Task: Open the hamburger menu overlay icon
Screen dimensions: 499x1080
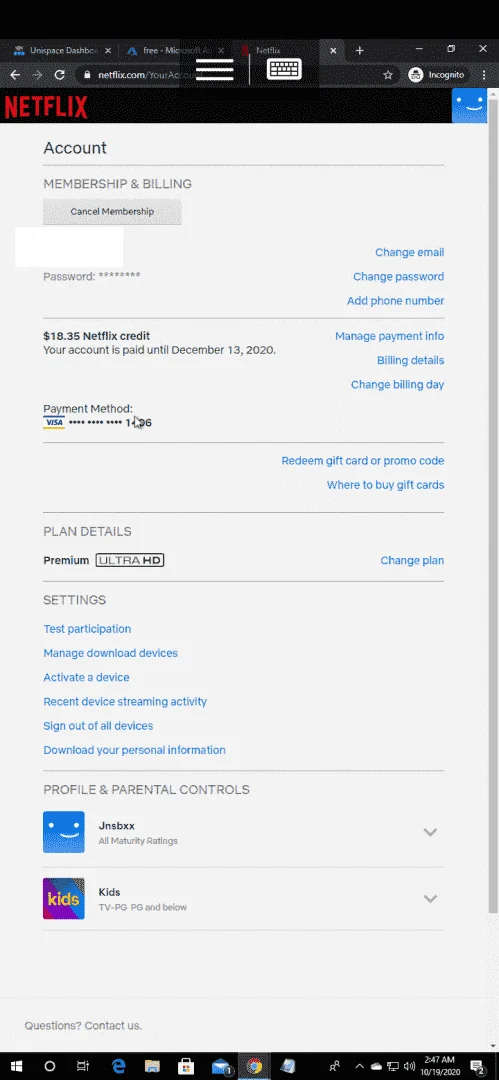Action: click(214, 70)
